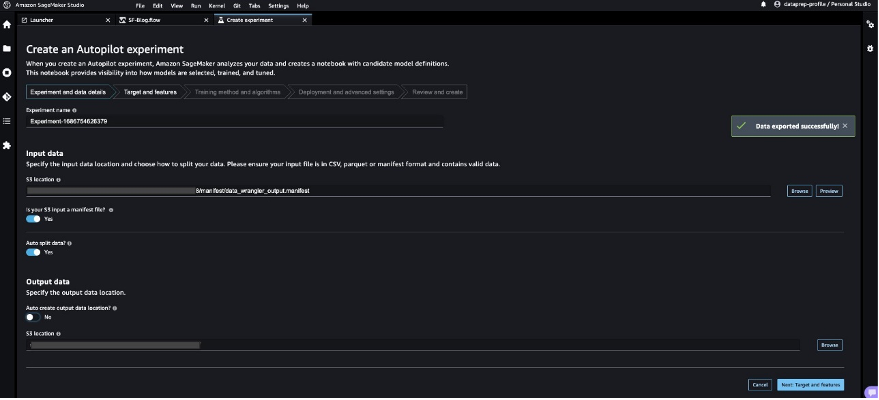Viewport: 879px width, 400px height.
Task: Click the notifications bell icon
Action: coord(763,4)
